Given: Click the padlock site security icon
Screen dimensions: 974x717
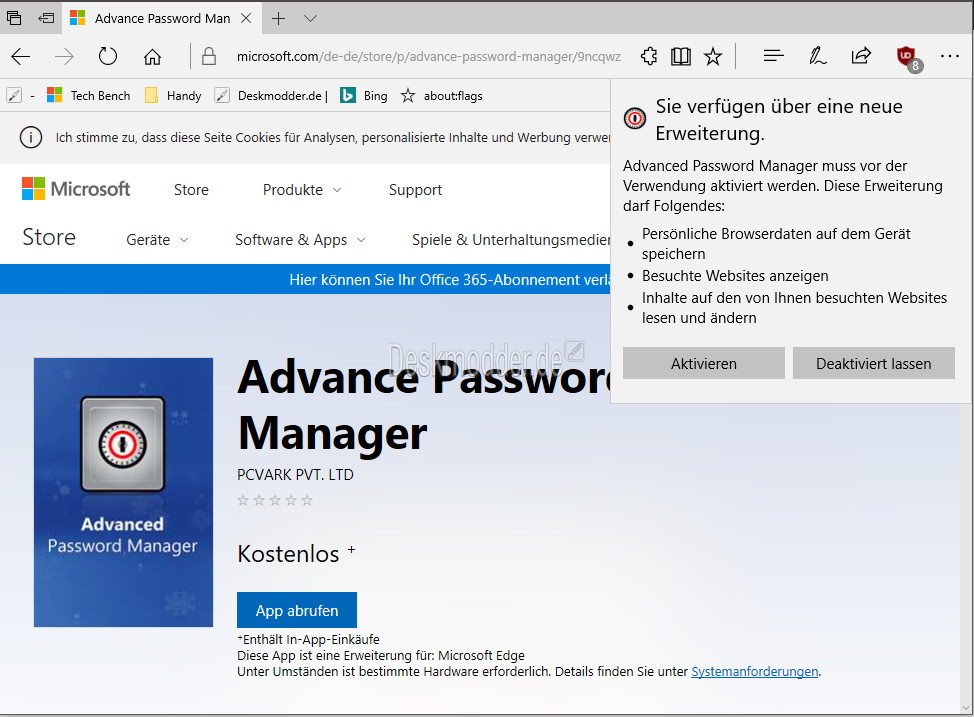Looking at the screenshot, I should 209,57.
